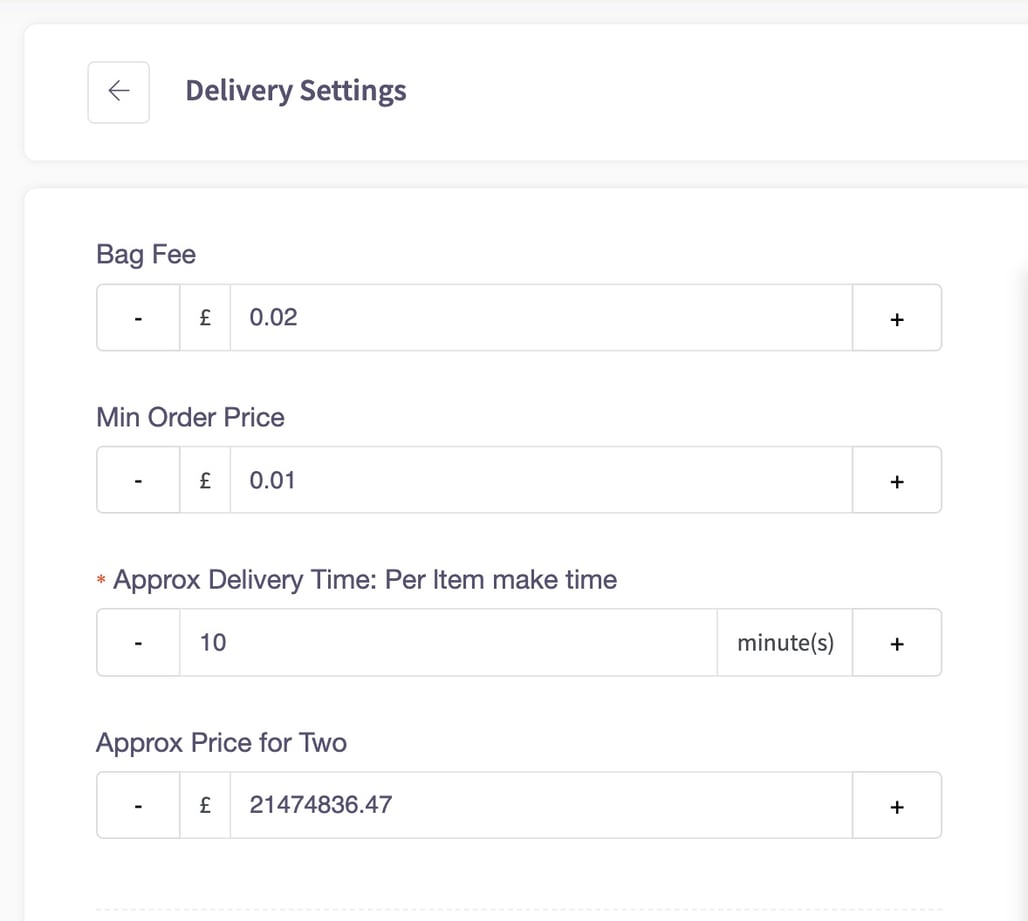Increase the Min Order Price

[x=896, y=480]
